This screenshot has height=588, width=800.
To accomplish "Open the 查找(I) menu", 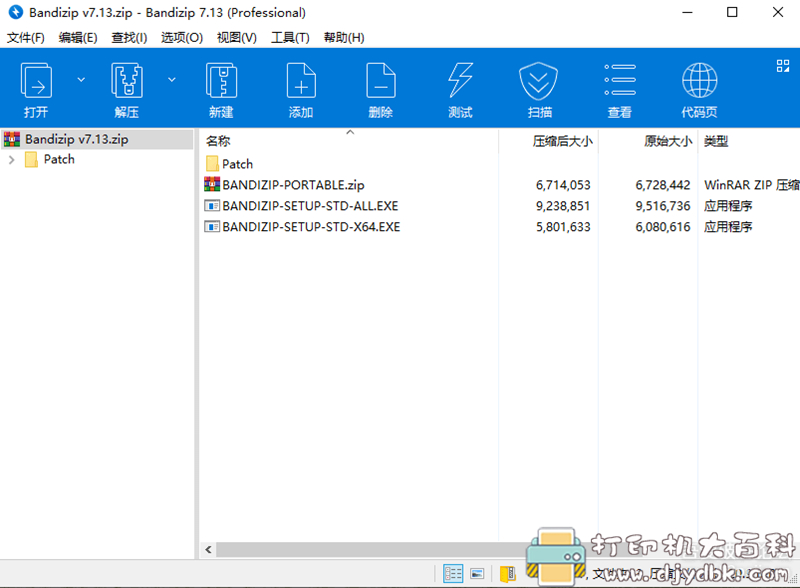I will tap(129, 38).
